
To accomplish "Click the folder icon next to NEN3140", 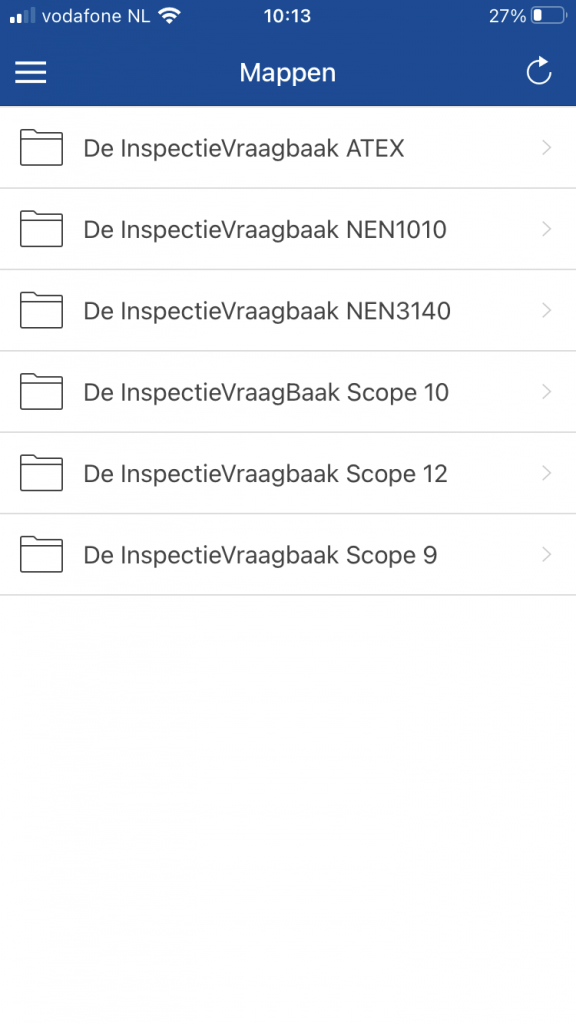I will click(x=41, y=310).
